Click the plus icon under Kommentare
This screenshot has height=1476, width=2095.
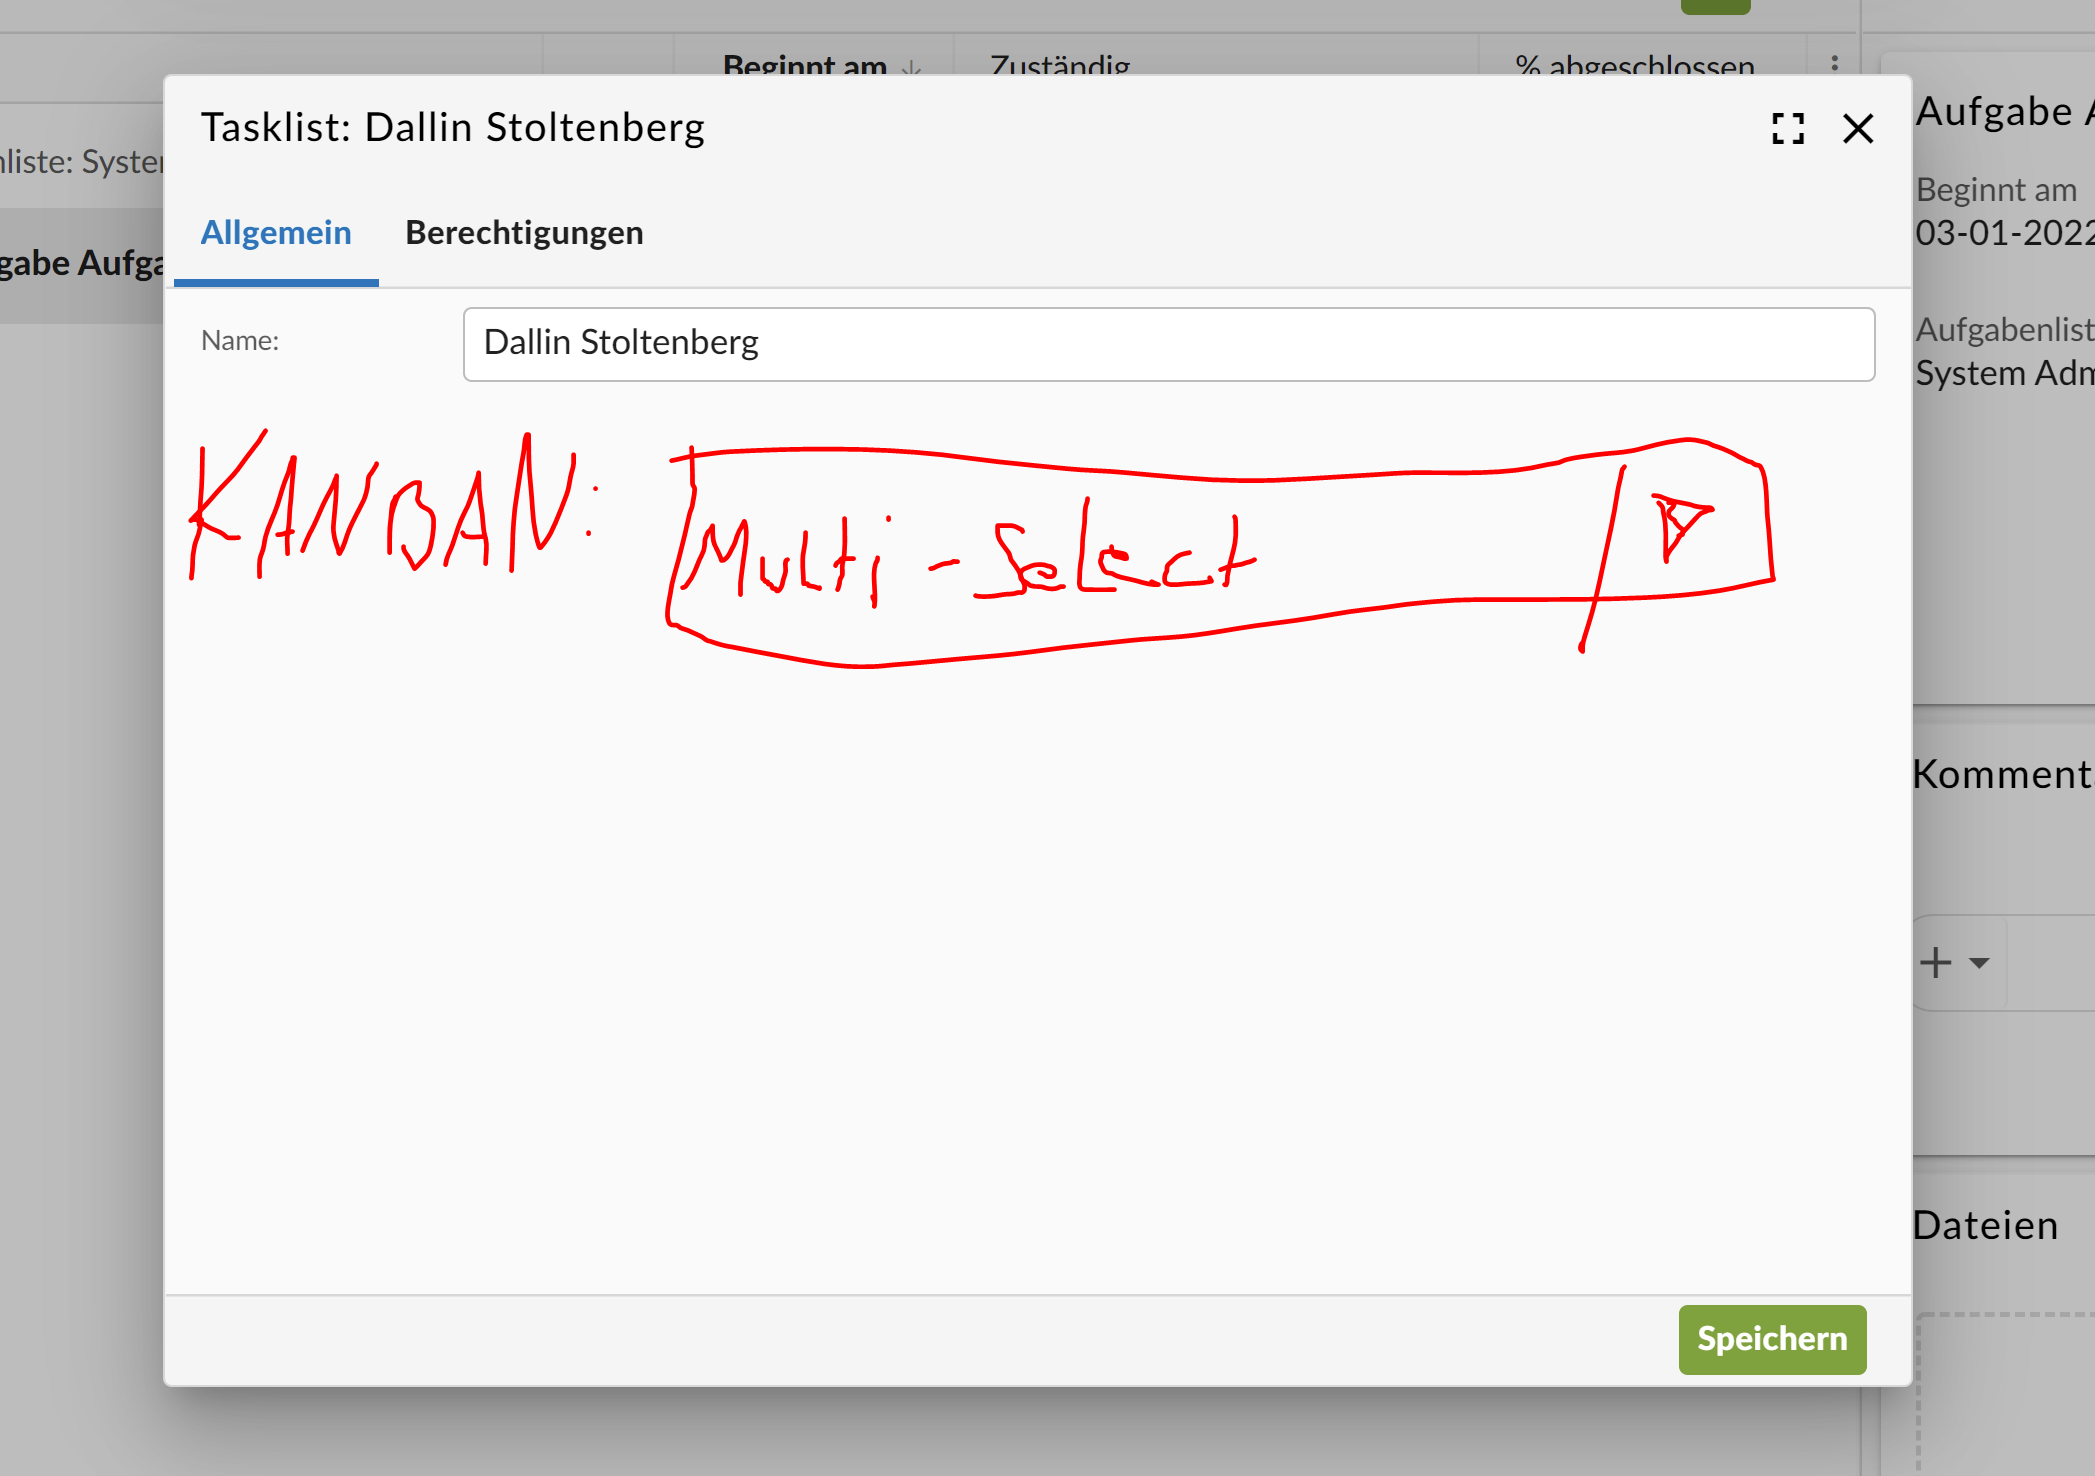1936,963
